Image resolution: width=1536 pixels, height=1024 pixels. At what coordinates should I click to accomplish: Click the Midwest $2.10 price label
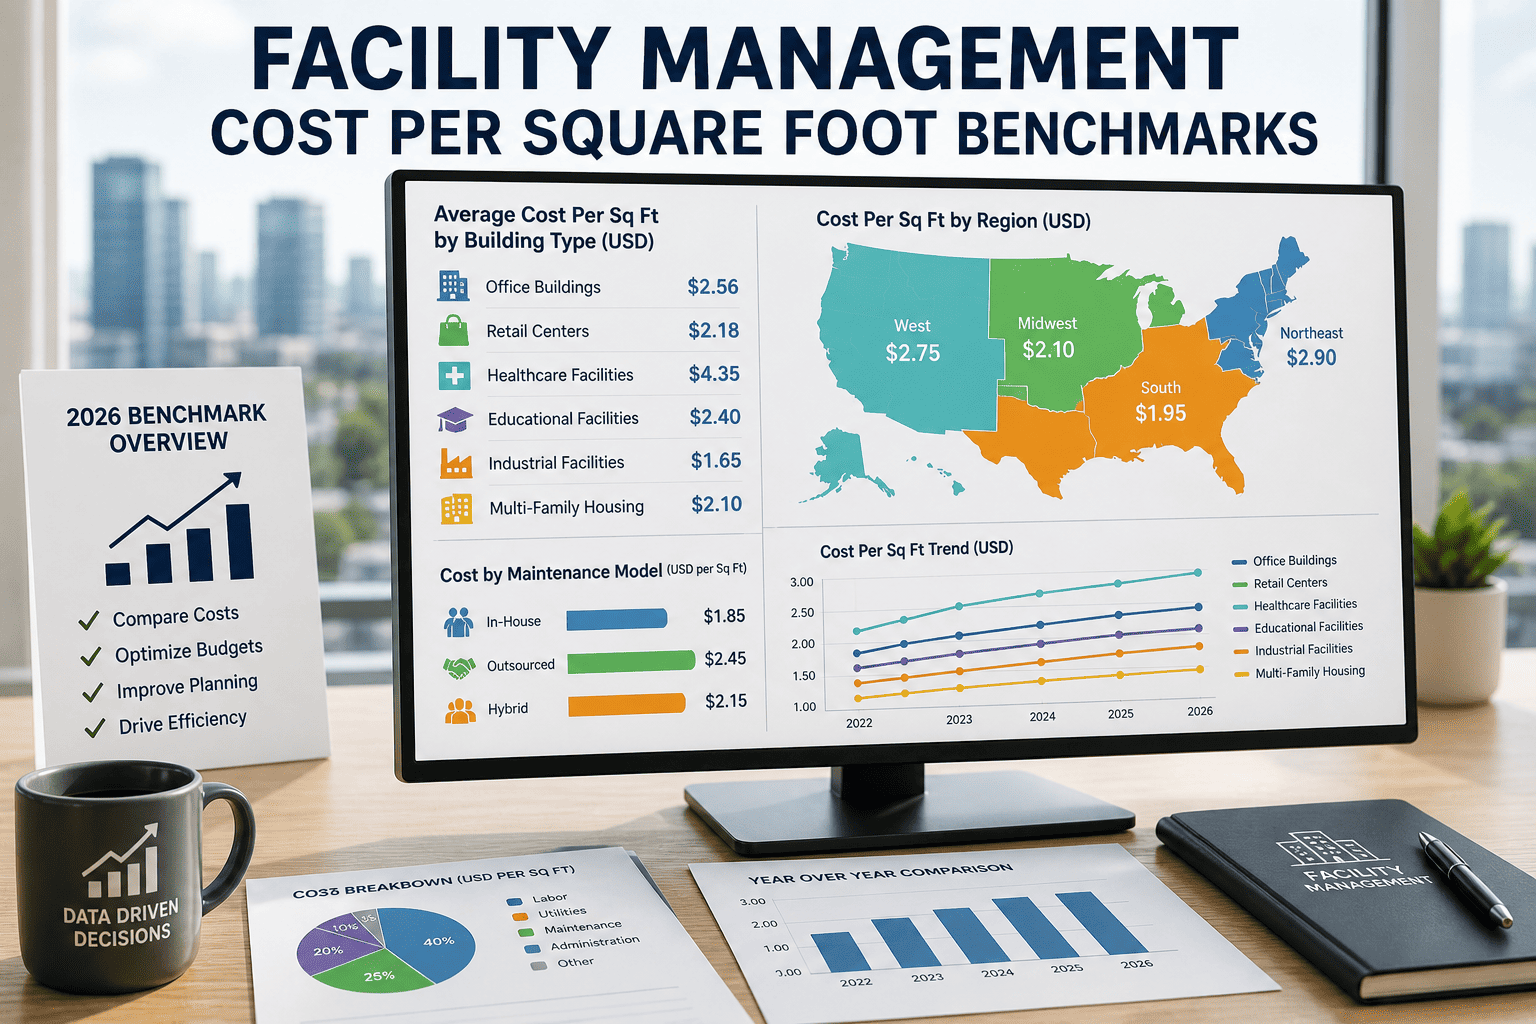(1048, 350)
